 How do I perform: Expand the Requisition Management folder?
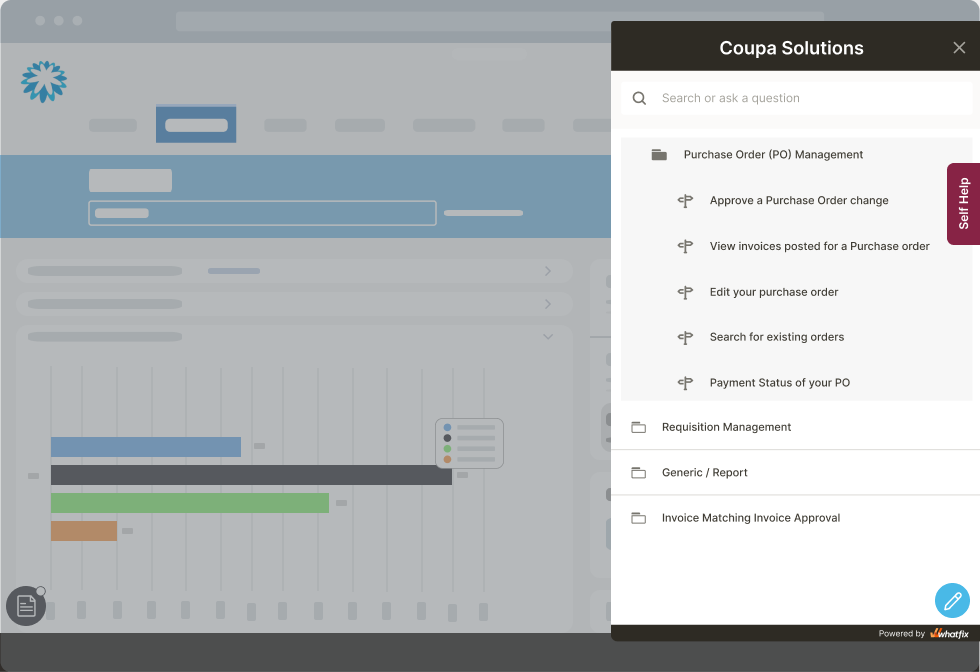[x=795, y=427]
